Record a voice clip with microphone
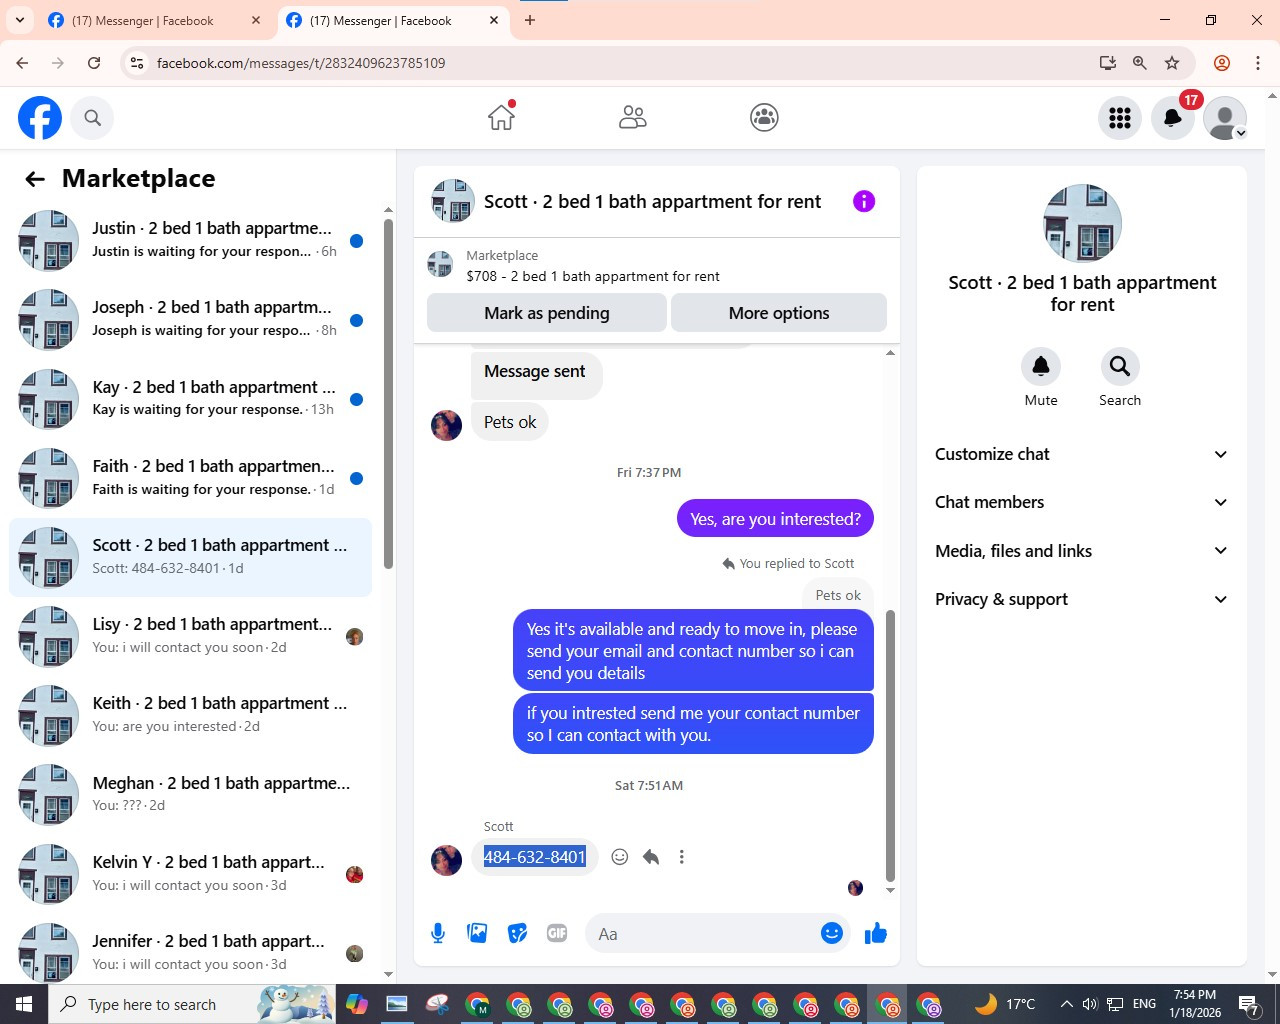The height and width of the screenshot is (1024, 1280). [x=438, y=933]
